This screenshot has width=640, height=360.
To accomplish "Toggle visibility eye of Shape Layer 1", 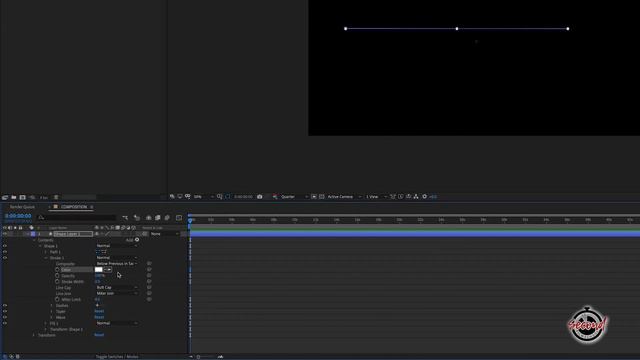I will pyautogui.click(x=5, y=234).
